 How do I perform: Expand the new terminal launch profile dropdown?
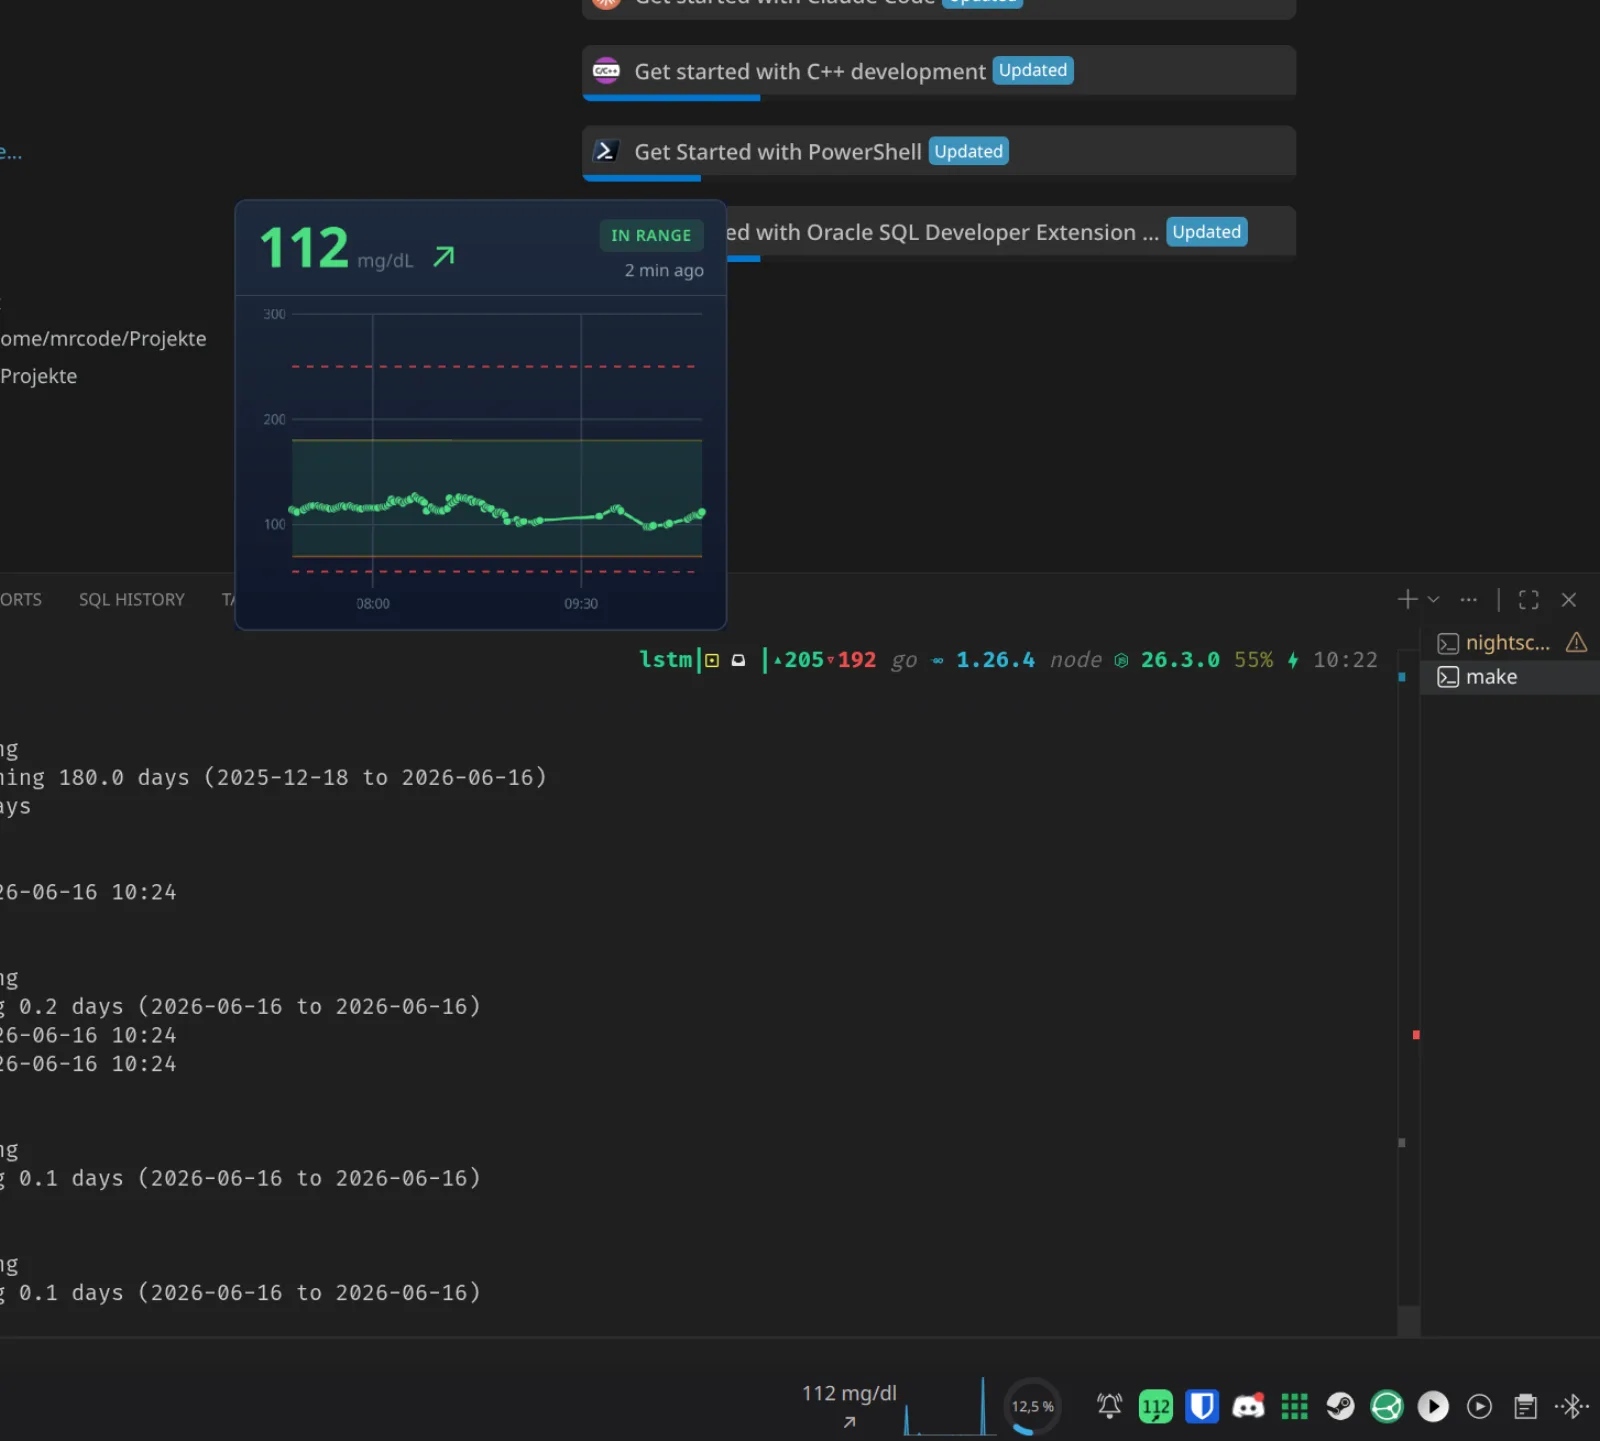(1433, 600)
